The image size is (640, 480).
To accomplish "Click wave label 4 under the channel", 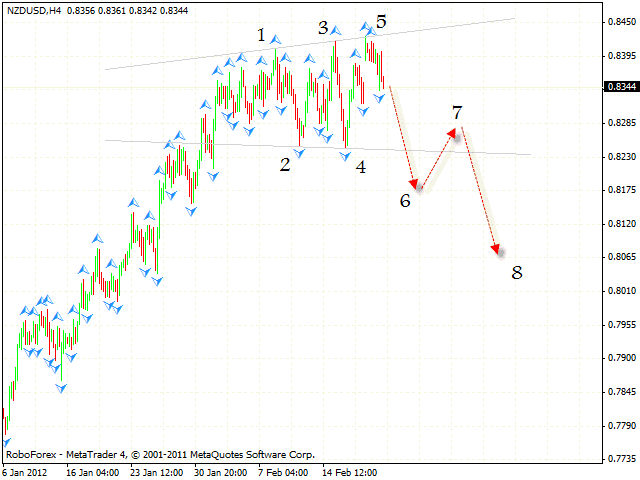I will click(x=360, y=167).
